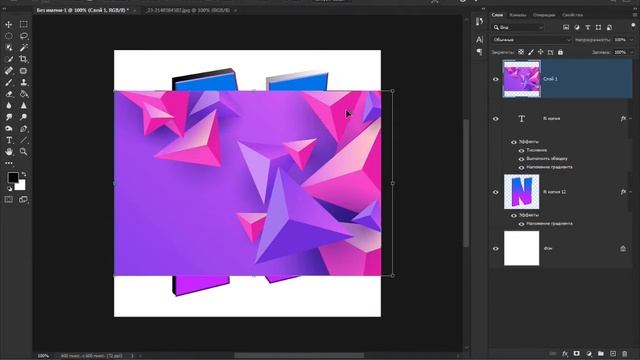Hide the Фон background layer
640x360 pixels.
coord(496,248)
